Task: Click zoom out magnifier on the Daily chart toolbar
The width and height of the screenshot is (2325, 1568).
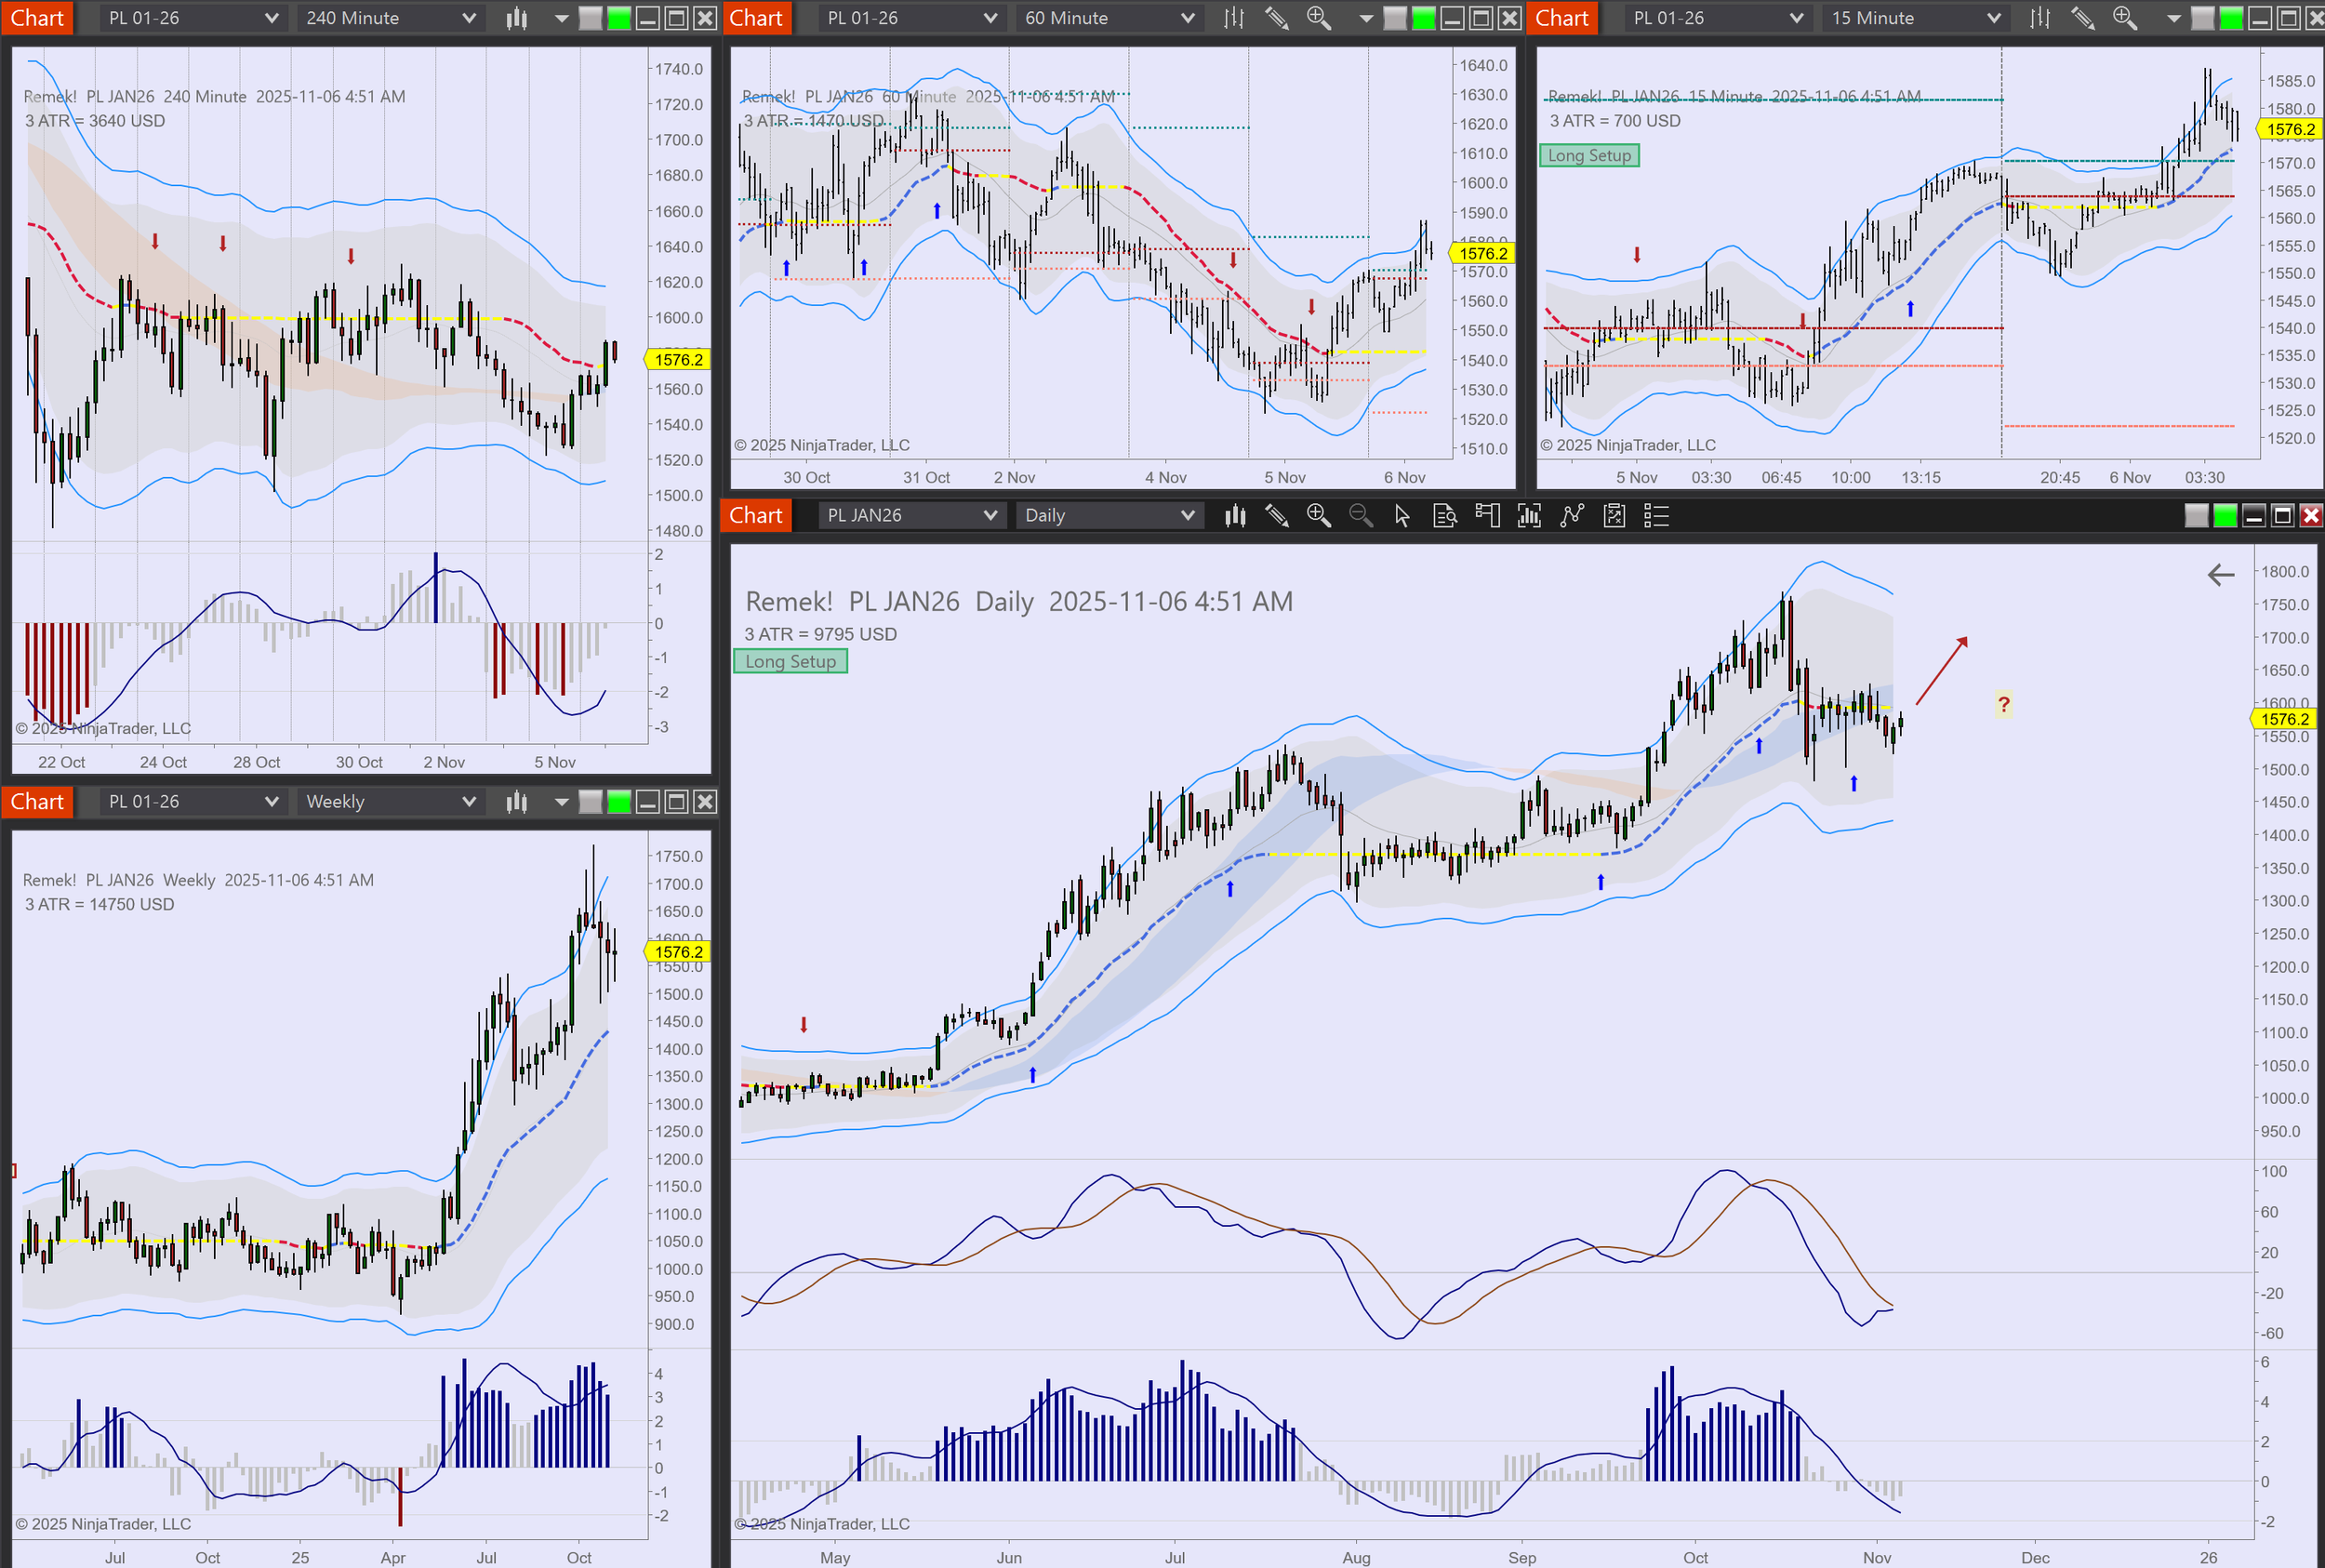Action: click(x=1361, y=516)
